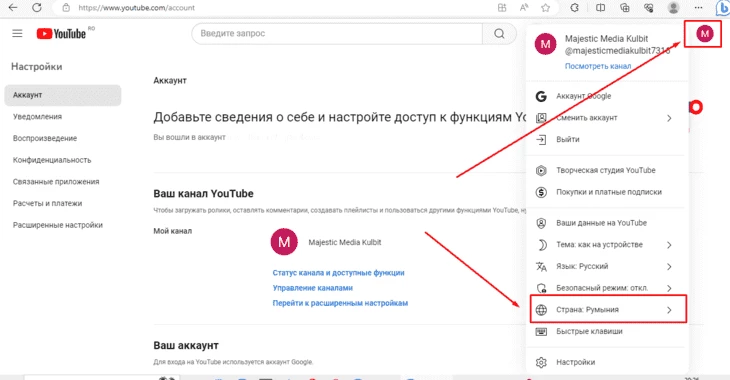Open 'Статус канала и доступные функции' link
This screenshot has width=730, height=380.
pyautogui.click(x=338, y=273)
